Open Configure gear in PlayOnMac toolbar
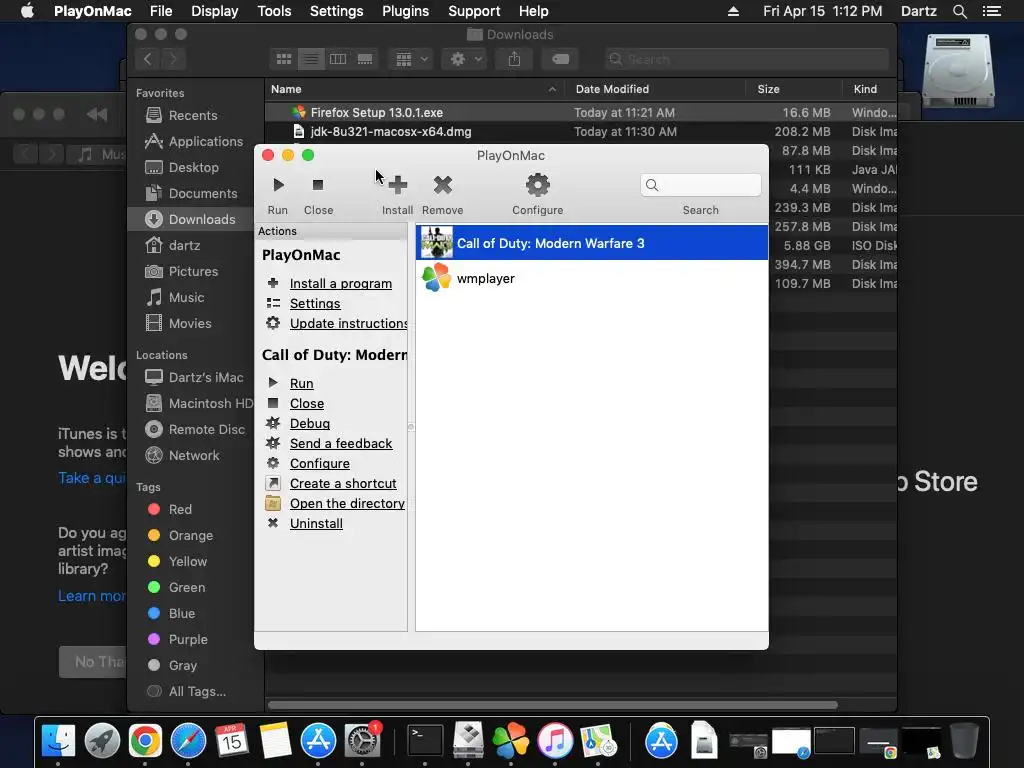The height and width of the screenshot is (768, 1024). (537, 185)
